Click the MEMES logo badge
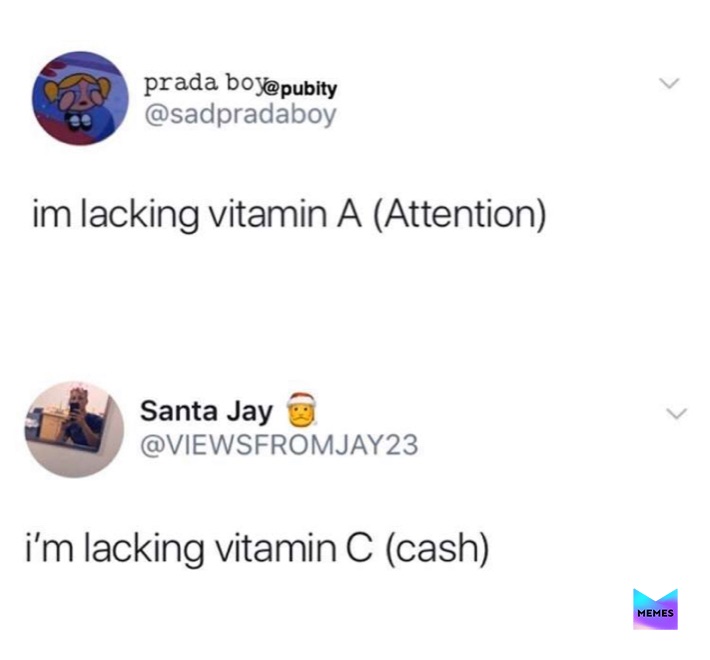Screen dimensions: 710x660 655,609
